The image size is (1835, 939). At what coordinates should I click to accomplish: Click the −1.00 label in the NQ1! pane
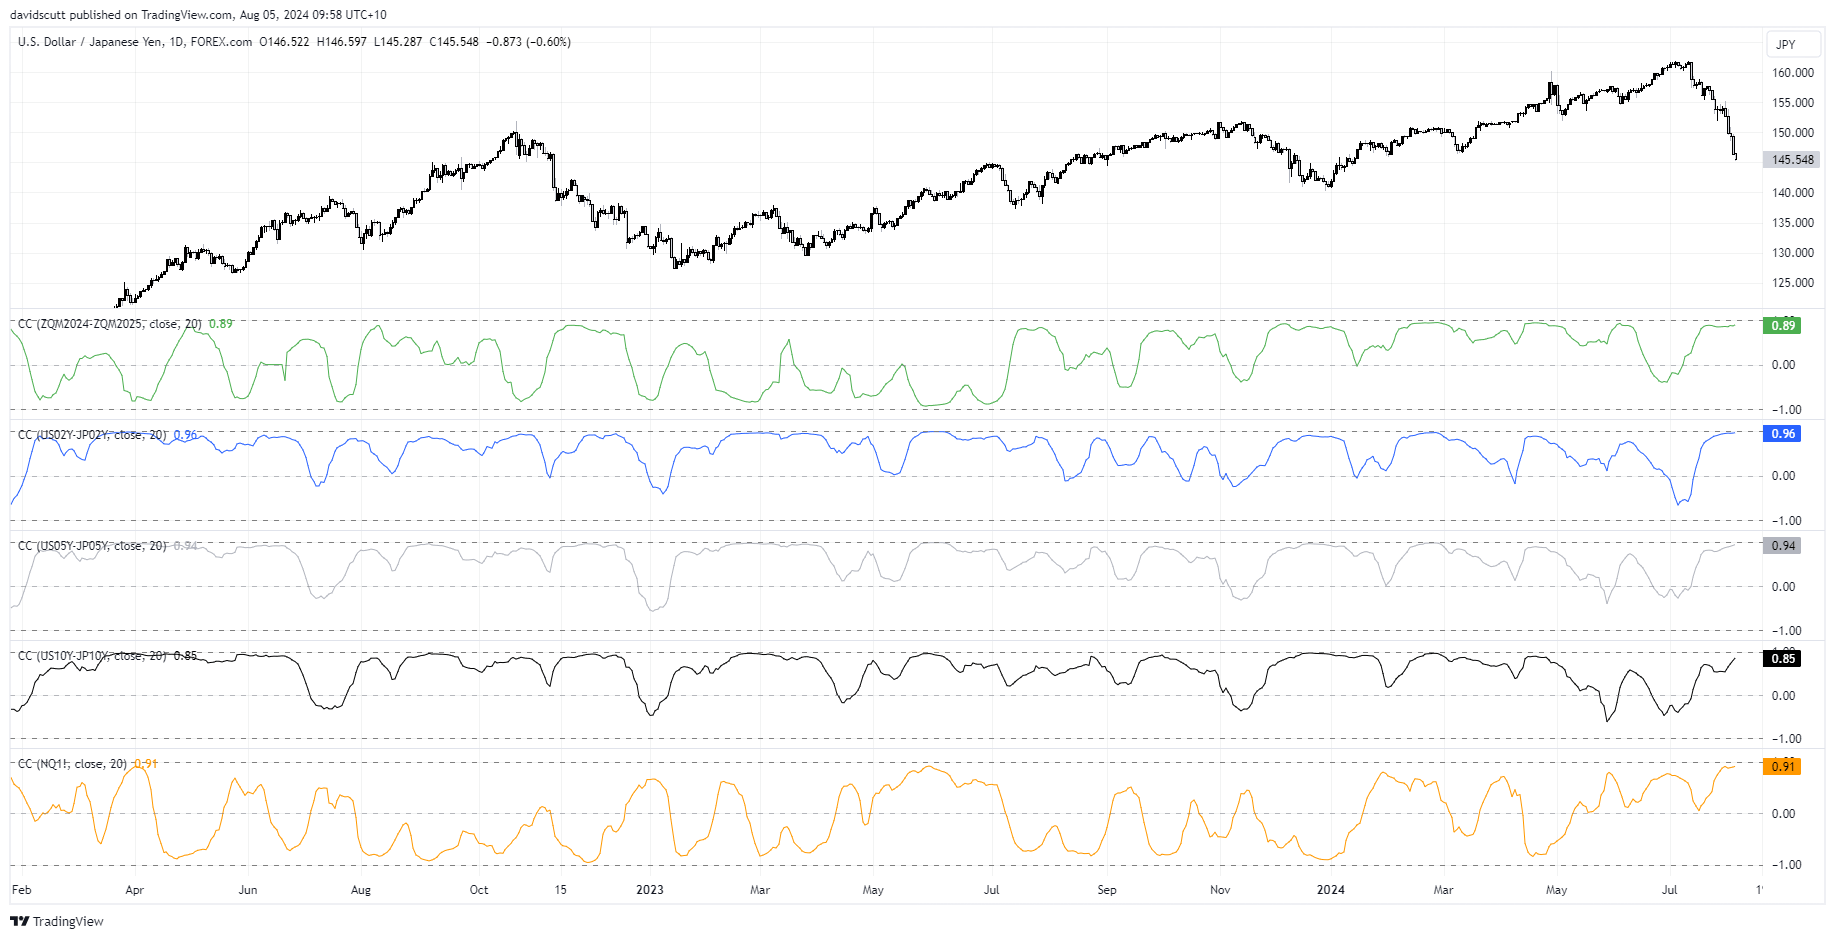1786,865
